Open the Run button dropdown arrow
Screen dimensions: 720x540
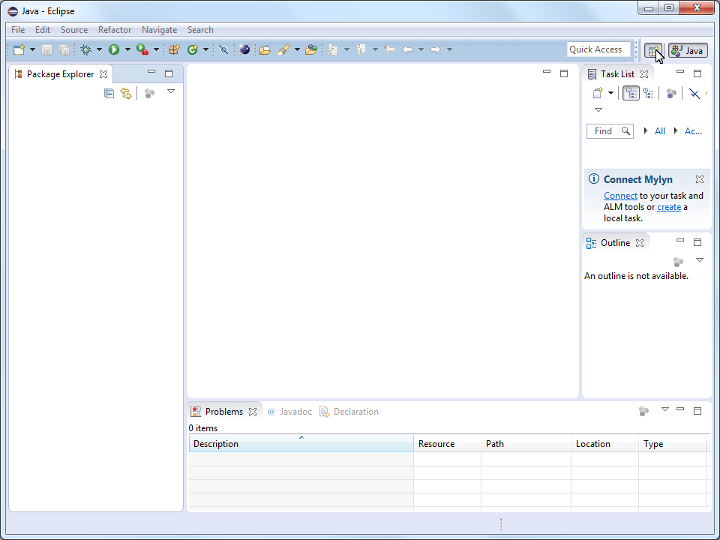coord(127,50)
